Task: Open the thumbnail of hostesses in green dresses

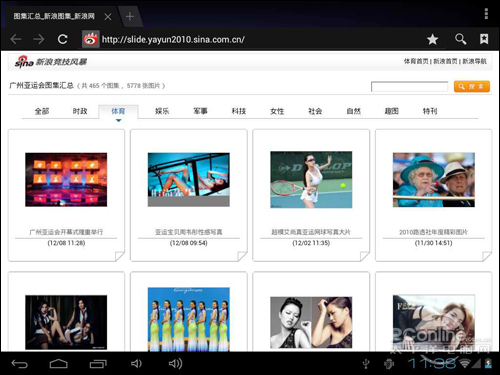Action: click(189, 319)
